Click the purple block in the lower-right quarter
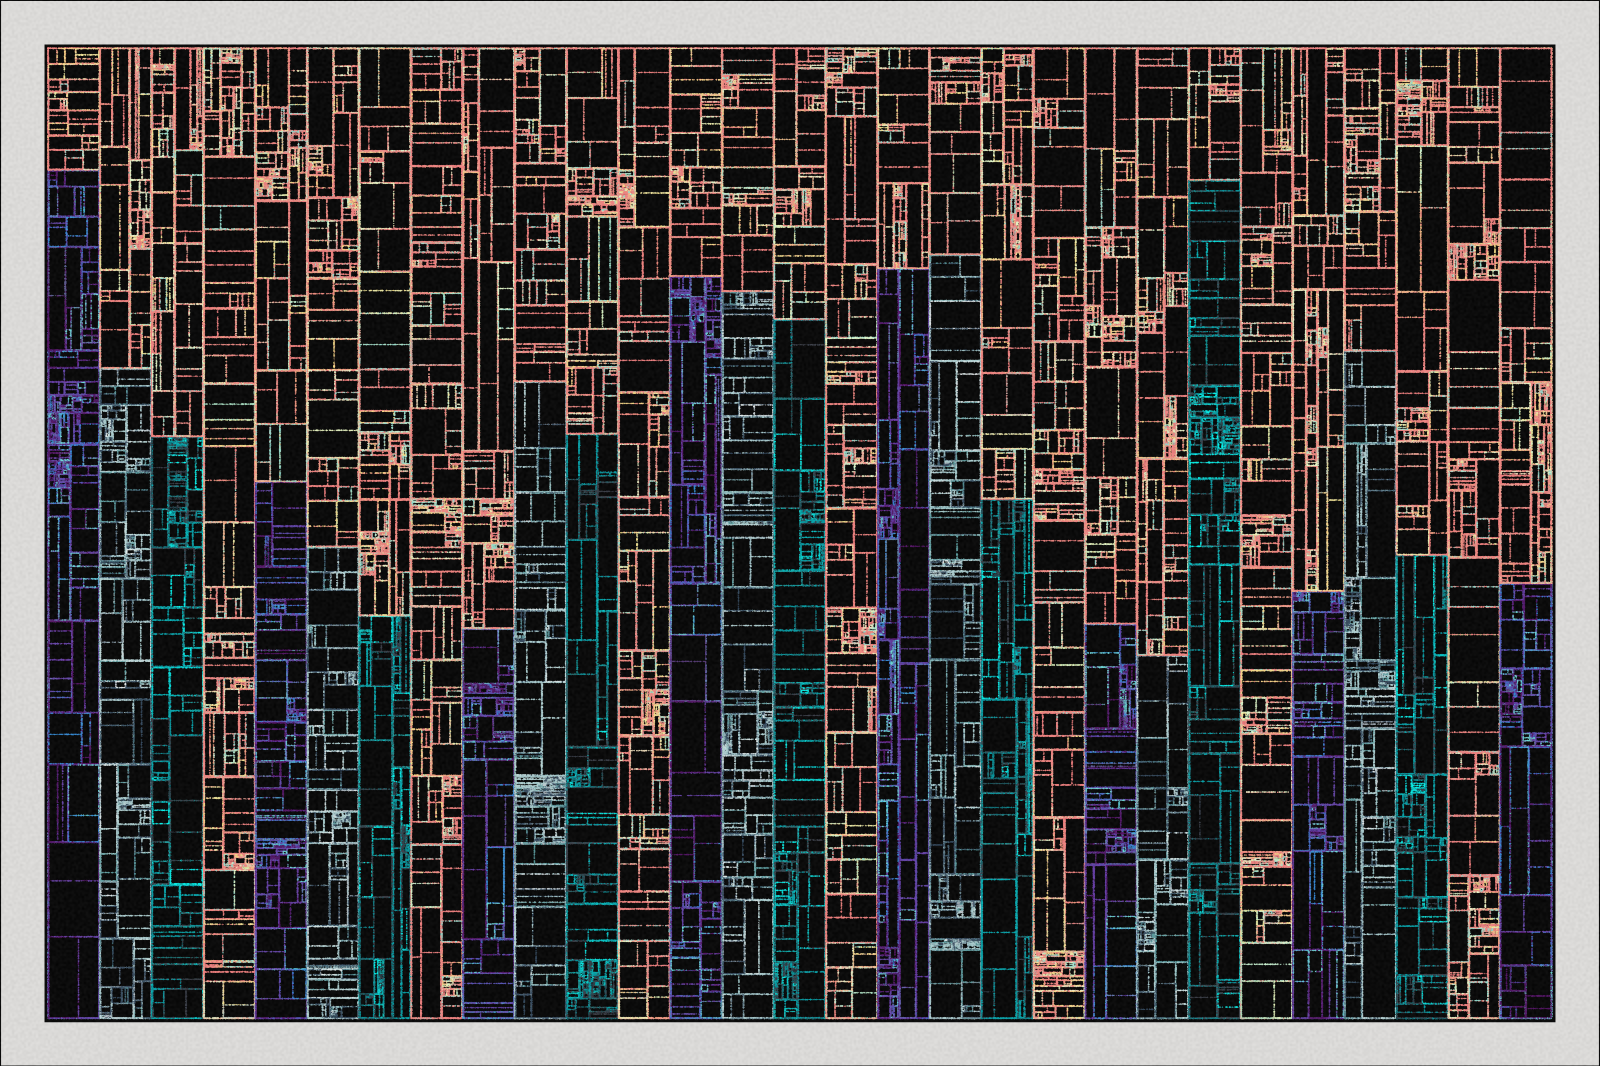 1318,800
